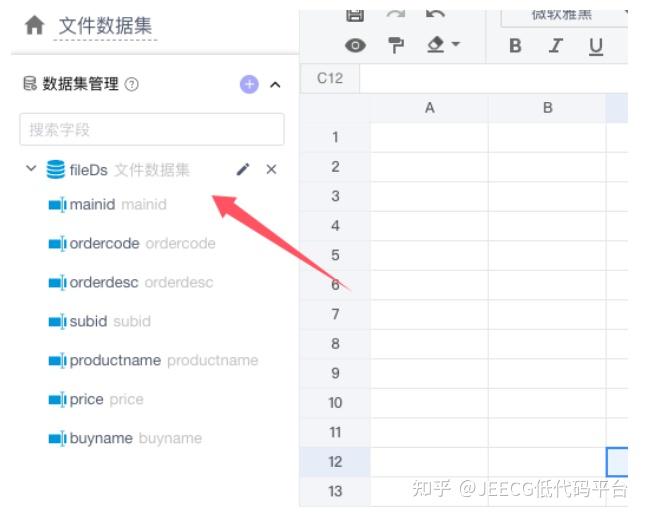Viewport: 645px width, 516px height.
Task: Click cell A1
Action: 429,137
